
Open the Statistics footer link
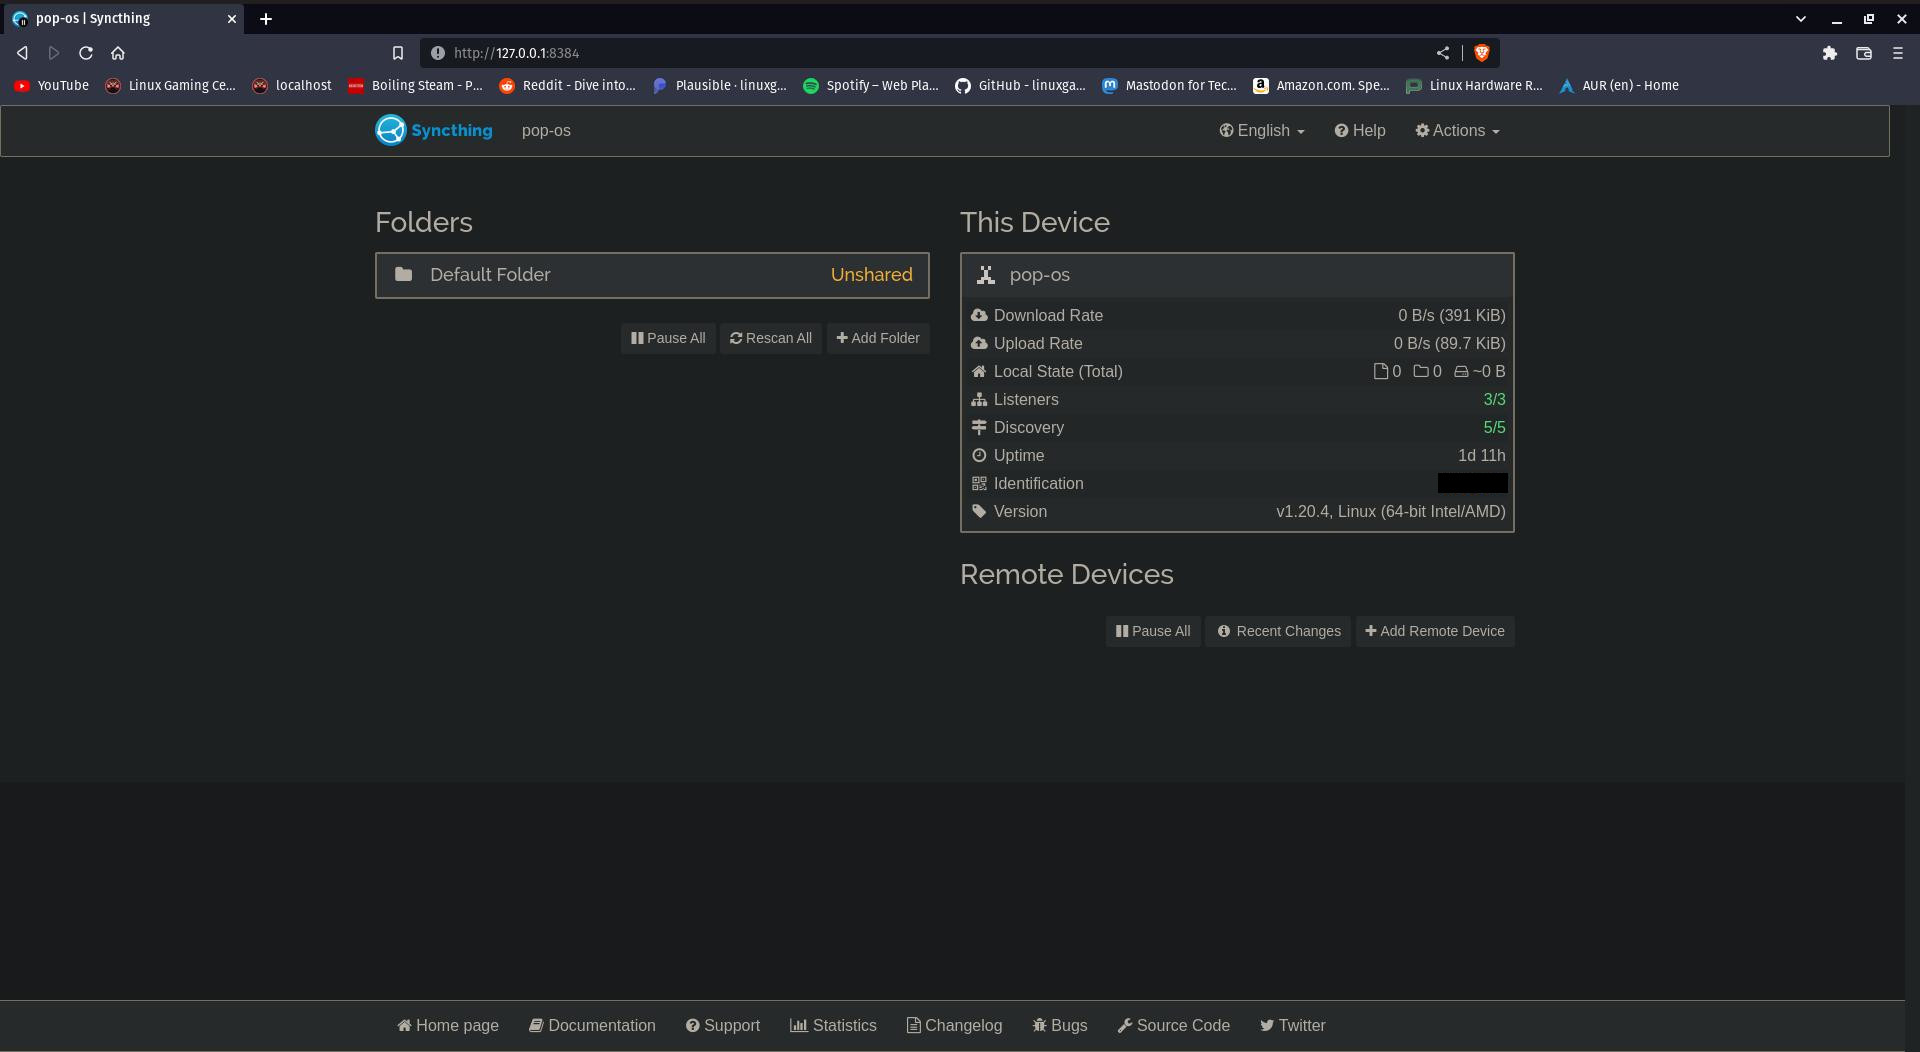tap(833, 1025)
